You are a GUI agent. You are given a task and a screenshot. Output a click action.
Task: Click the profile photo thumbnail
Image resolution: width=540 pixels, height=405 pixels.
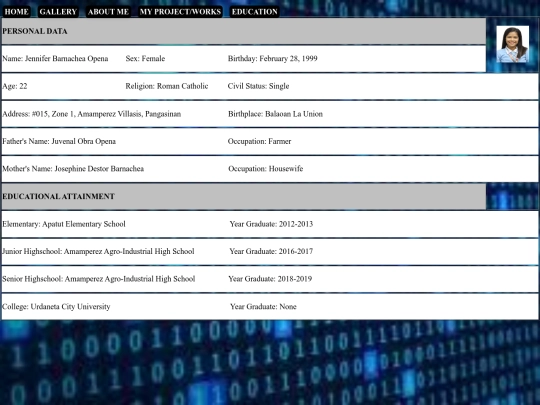pyautogui.click(x=512, y=44)
